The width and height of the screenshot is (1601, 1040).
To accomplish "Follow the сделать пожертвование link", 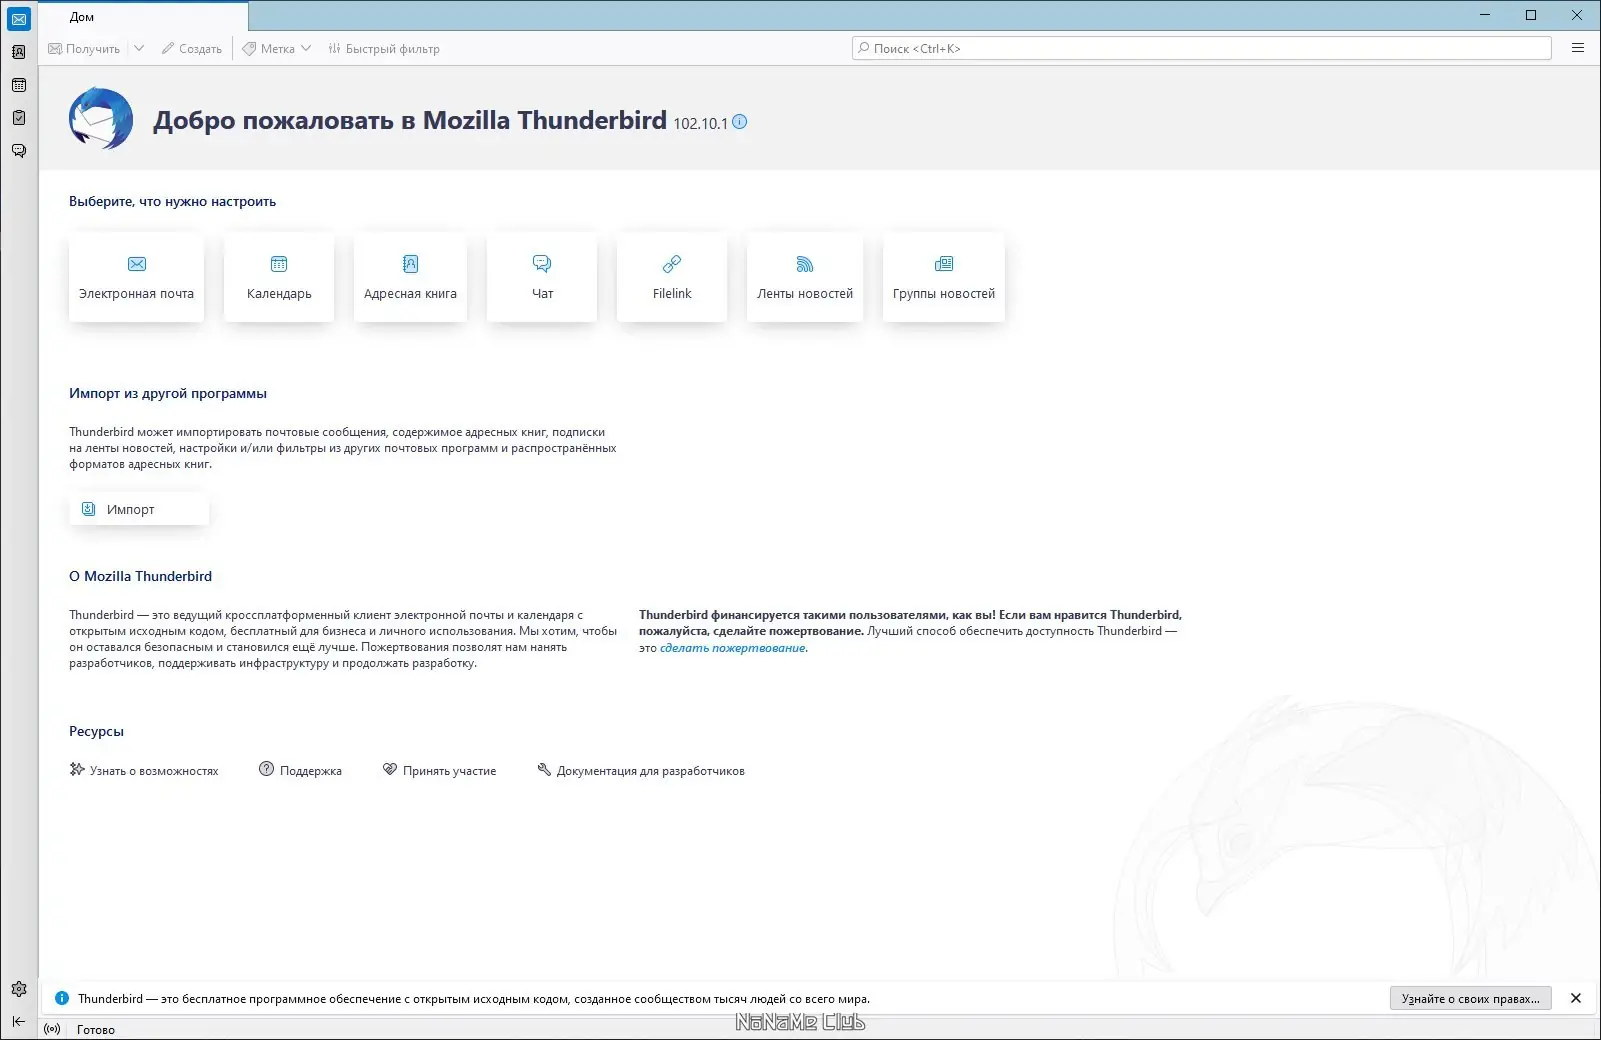I will coord(733,648).
